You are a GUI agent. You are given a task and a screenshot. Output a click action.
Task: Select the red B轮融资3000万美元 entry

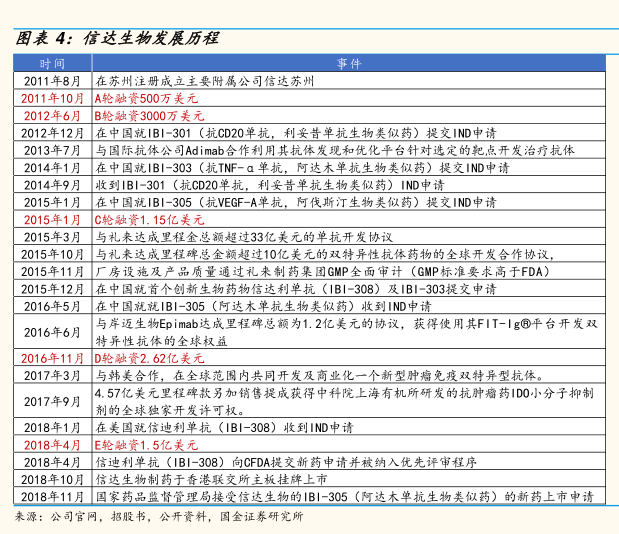[150, 115]
